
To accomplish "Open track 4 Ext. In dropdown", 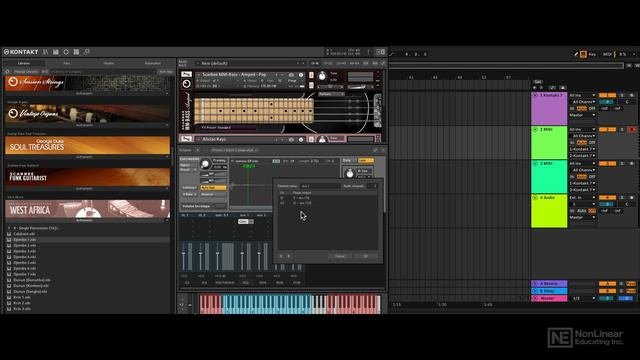I will [582, 198].
